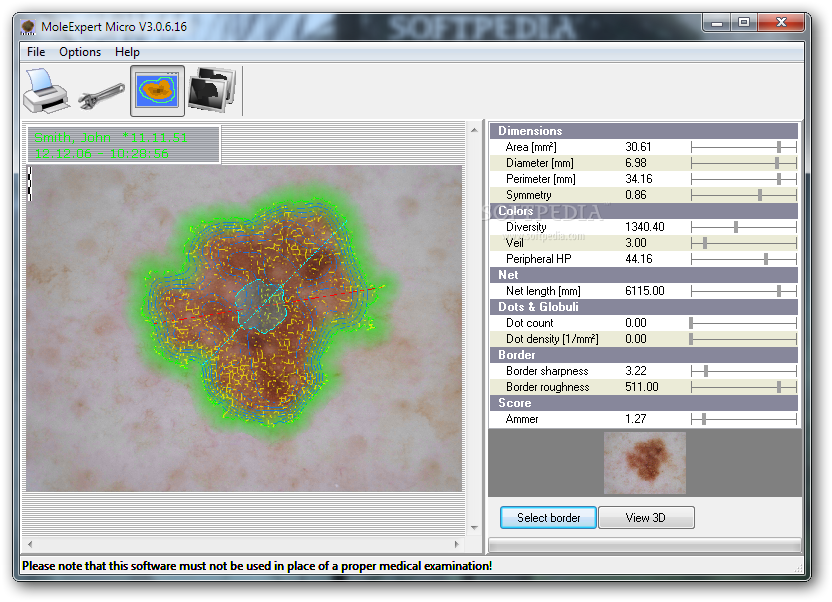Minimize the MoleExpert window
The height and width of the screenshot is (602, 832).
[717, 23]
